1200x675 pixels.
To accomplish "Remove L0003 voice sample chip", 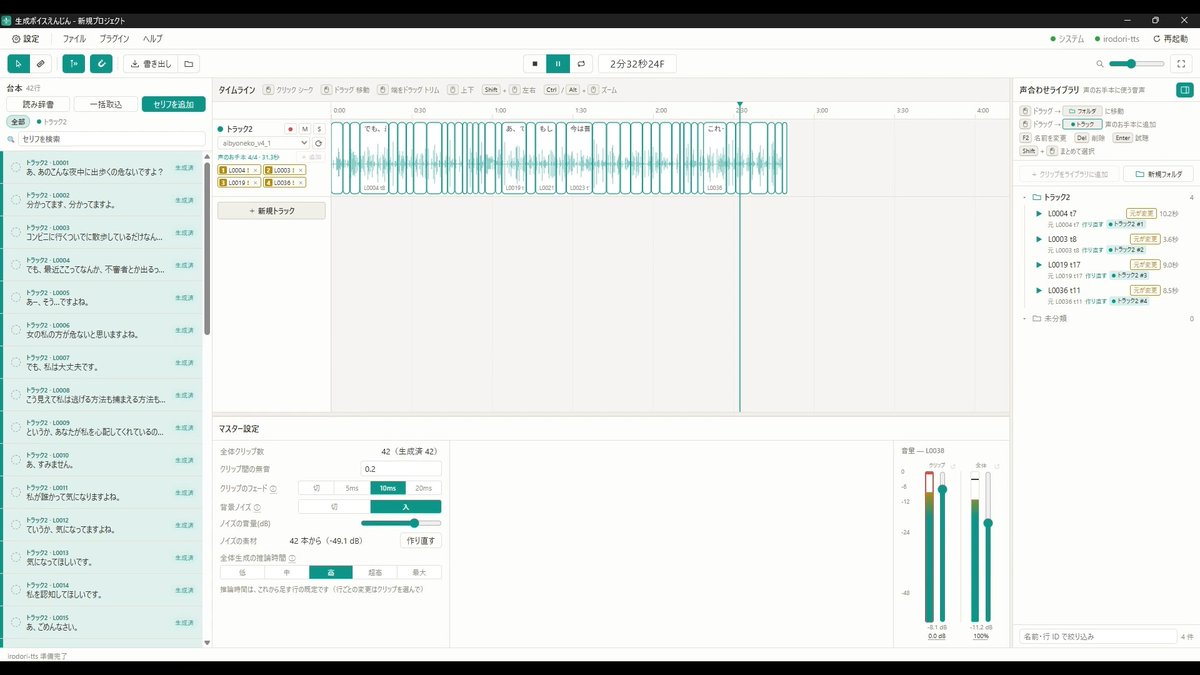I will coord(300,170).
